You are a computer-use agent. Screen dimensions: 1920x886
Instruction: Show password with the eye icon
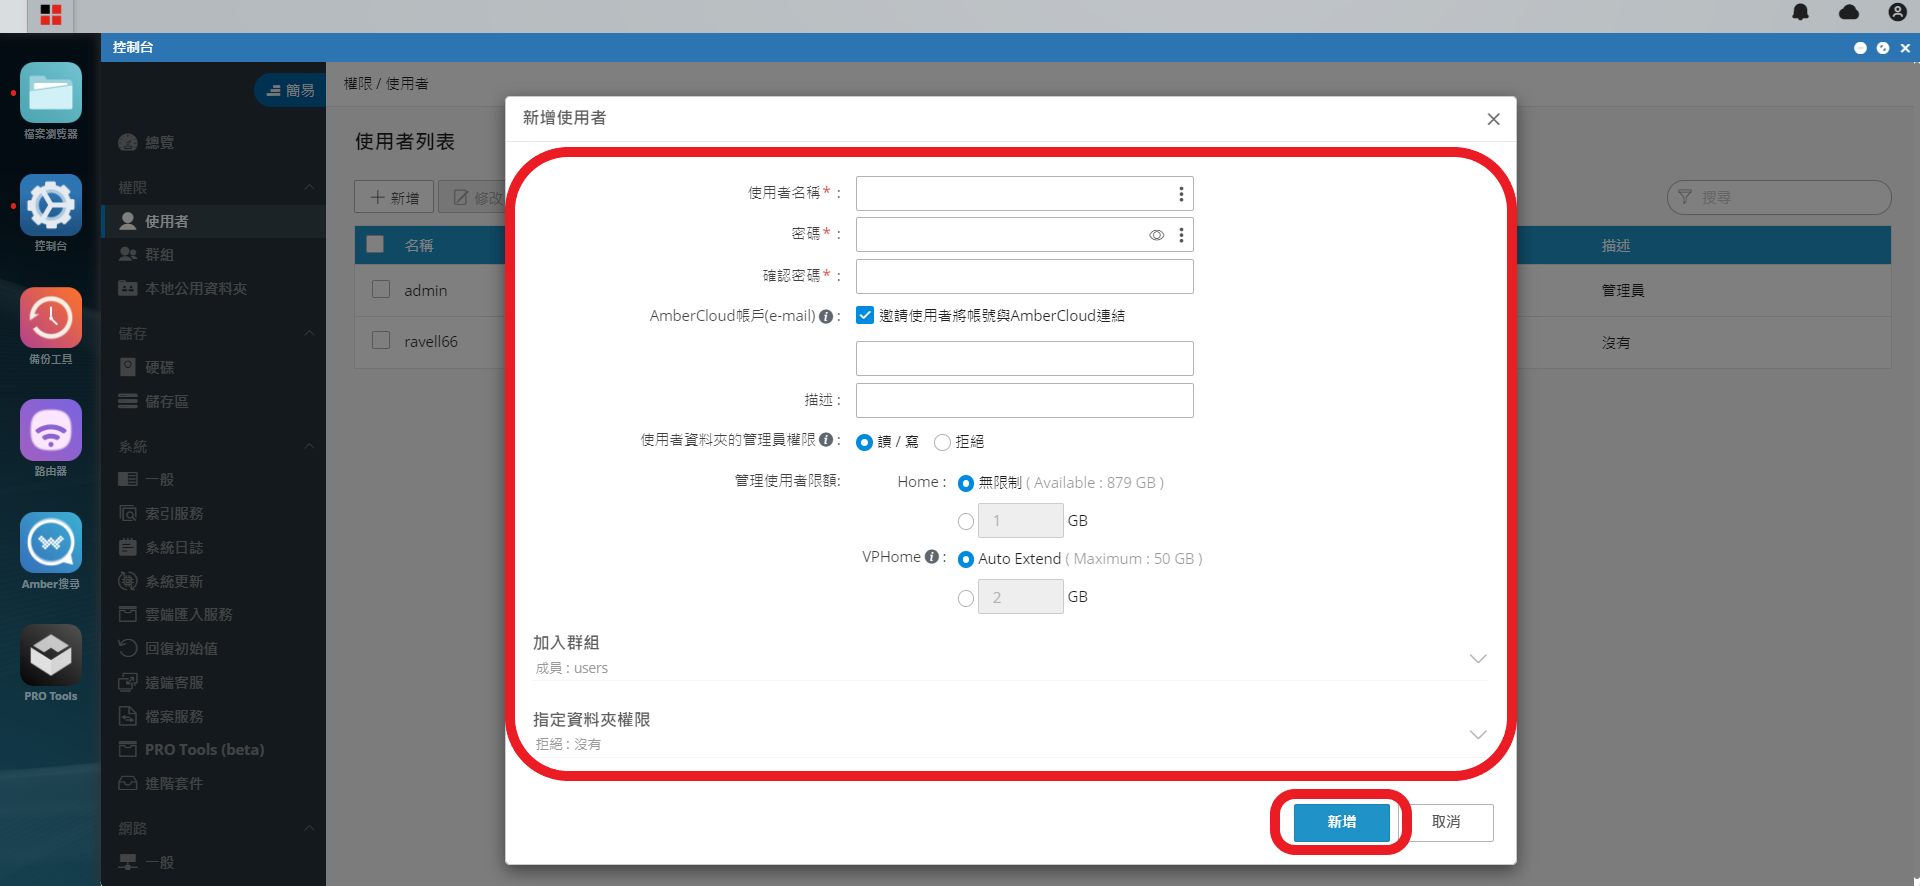[x=1156, y=235]
